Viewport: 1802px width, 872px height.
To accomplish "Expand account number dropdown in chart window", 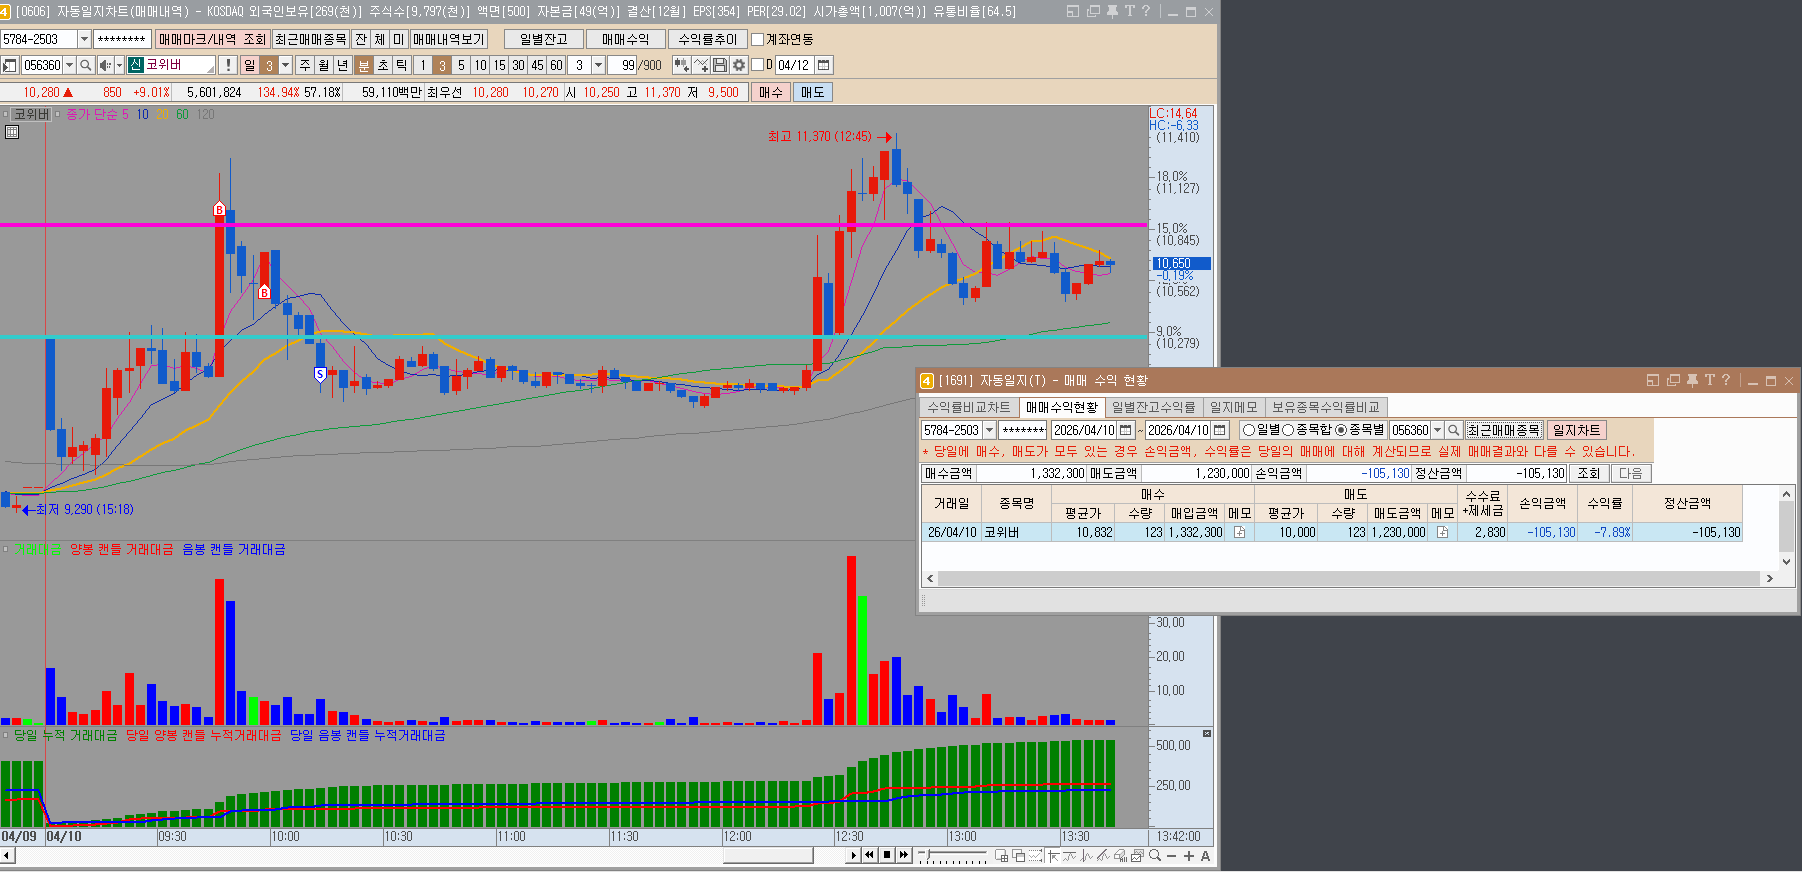I will pyautogui.click(x=84, y=39).
